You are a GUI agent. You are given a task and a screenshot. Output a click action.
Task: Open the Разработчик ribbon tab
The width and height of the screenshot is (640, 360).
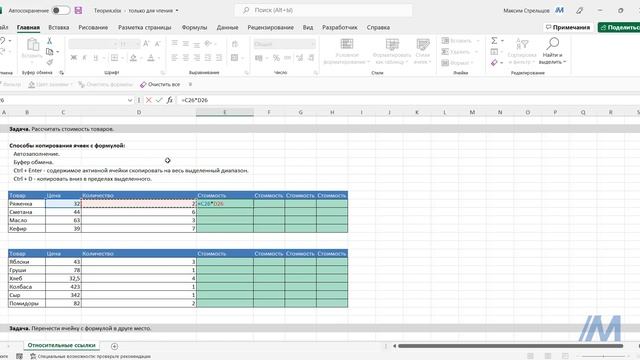tap(340, 27)
